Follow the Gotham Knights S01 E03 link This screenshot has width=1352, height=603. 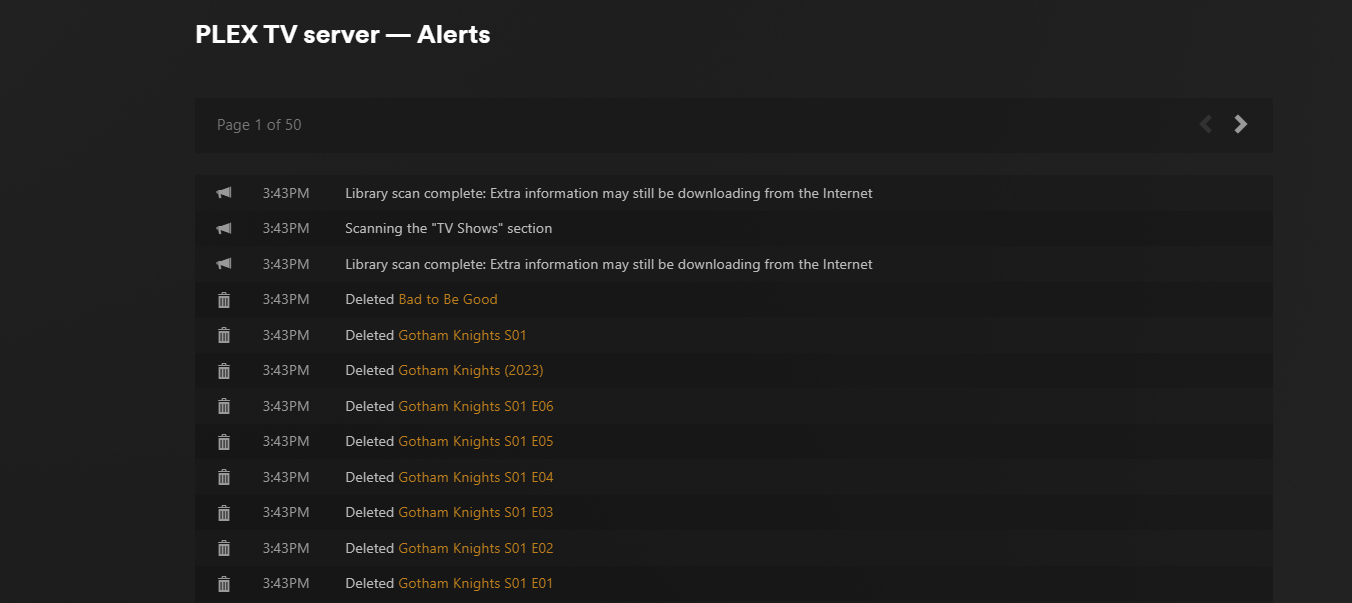[476, 512]
